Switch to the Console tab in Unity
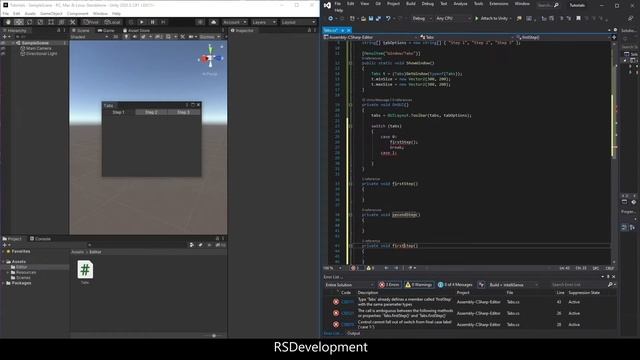The width and height of the screenshot is (640, 360). click(x=40, y=239)
